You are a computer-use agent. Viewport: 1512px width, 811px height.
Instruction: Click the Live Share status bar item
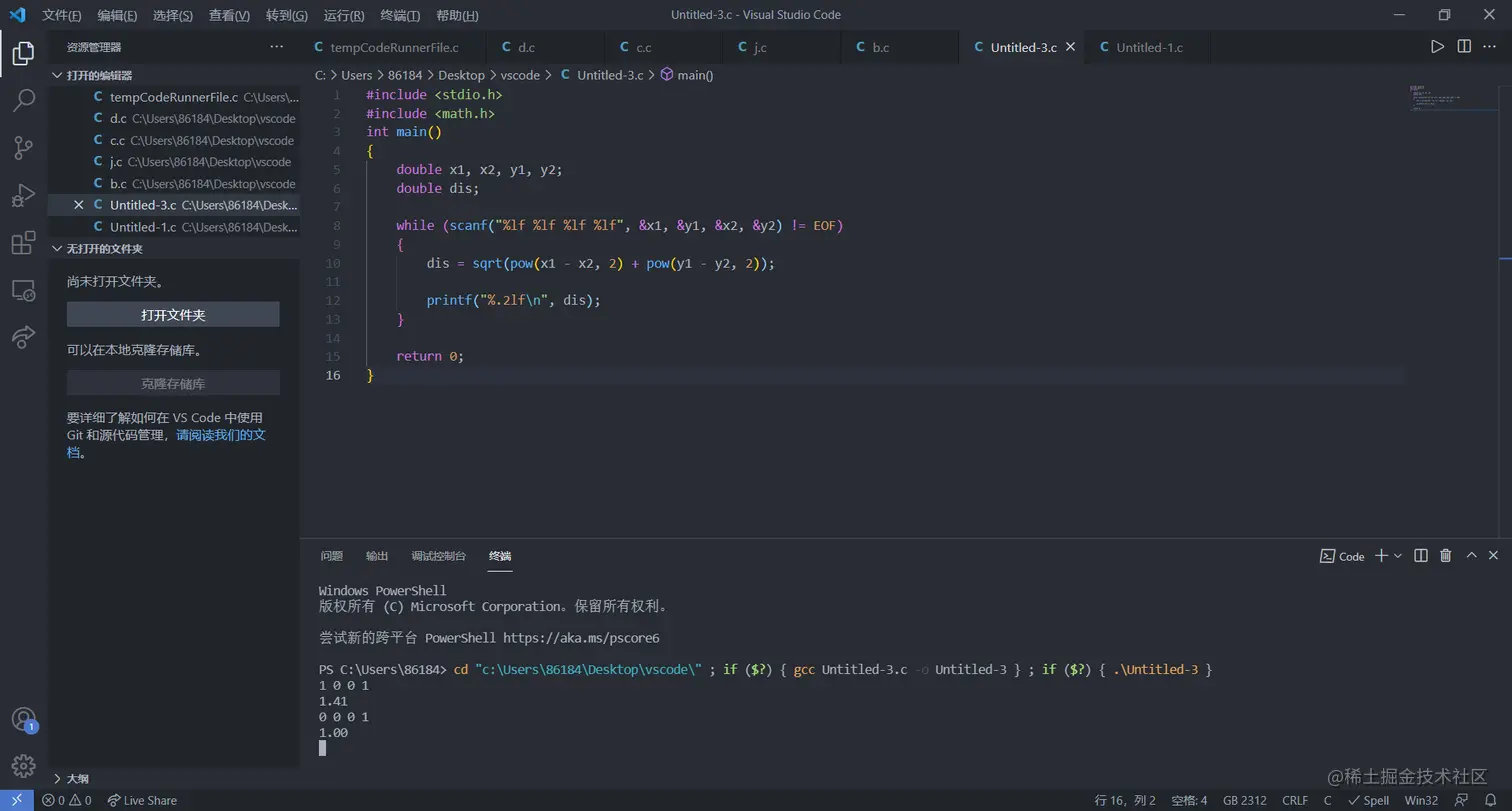tap(142, 800)
